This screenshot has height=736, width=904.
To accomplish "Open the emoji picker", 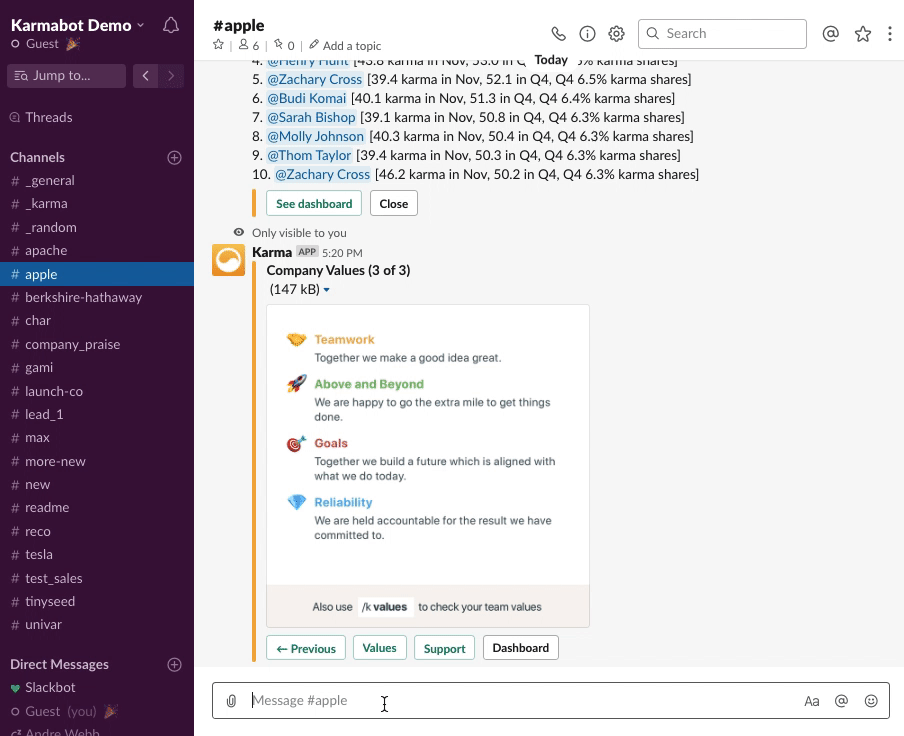I will pyautogui.click(x=871, y=701).
